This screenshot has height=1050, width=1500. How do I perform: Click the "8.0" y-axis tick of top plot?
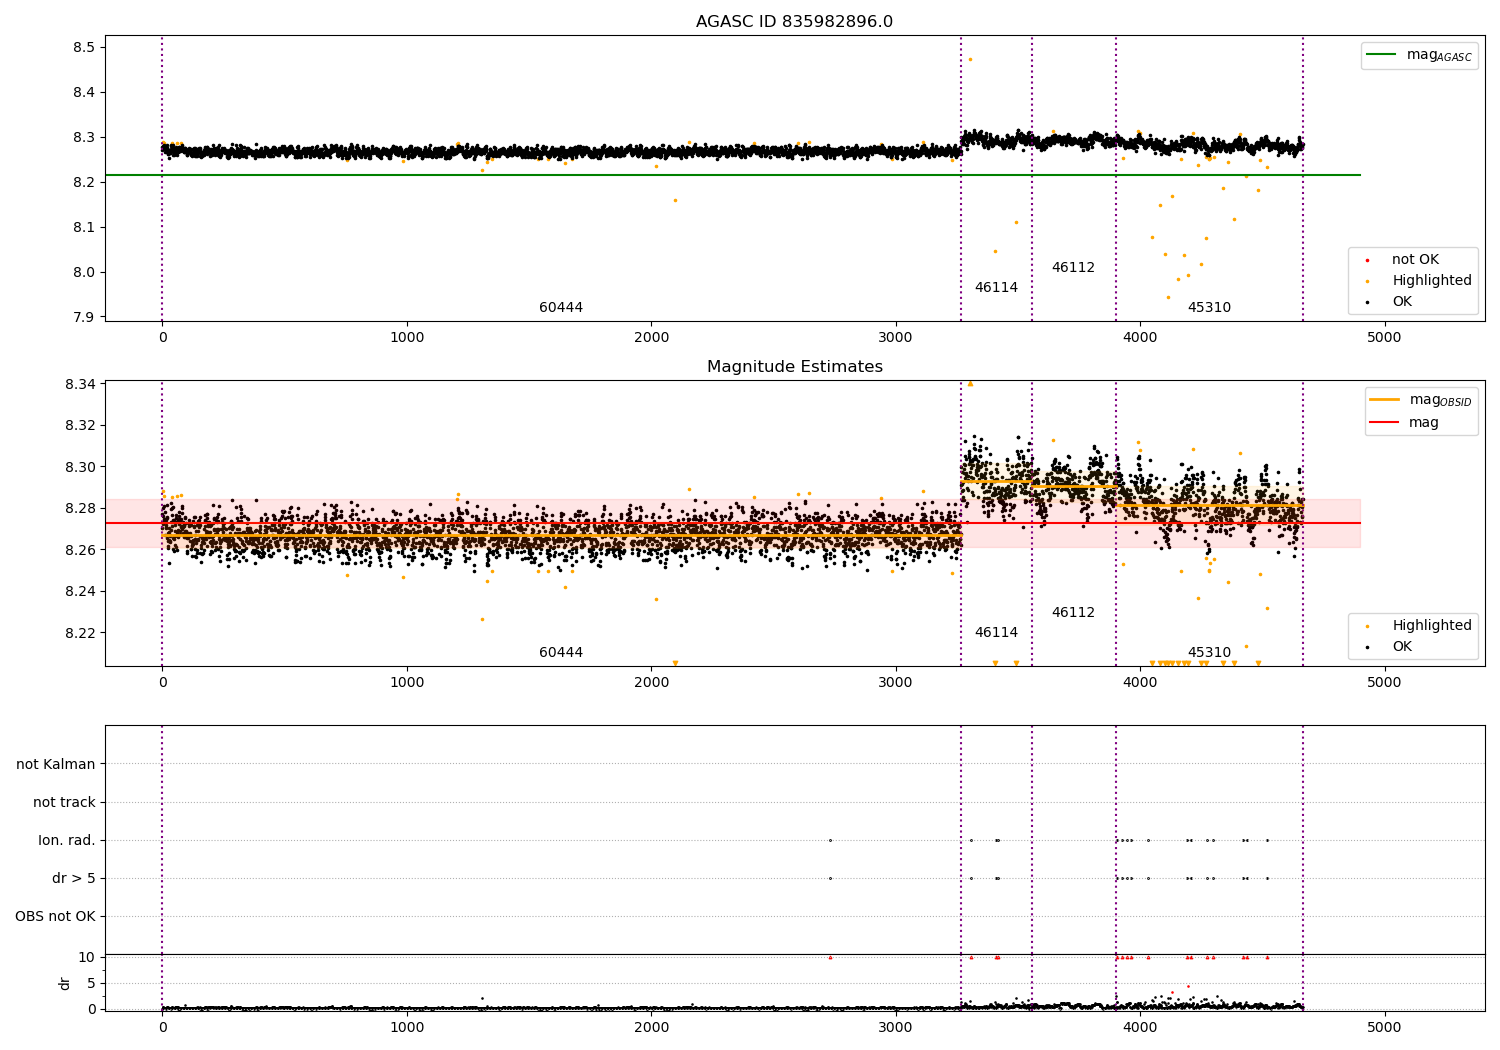(84, 272)
